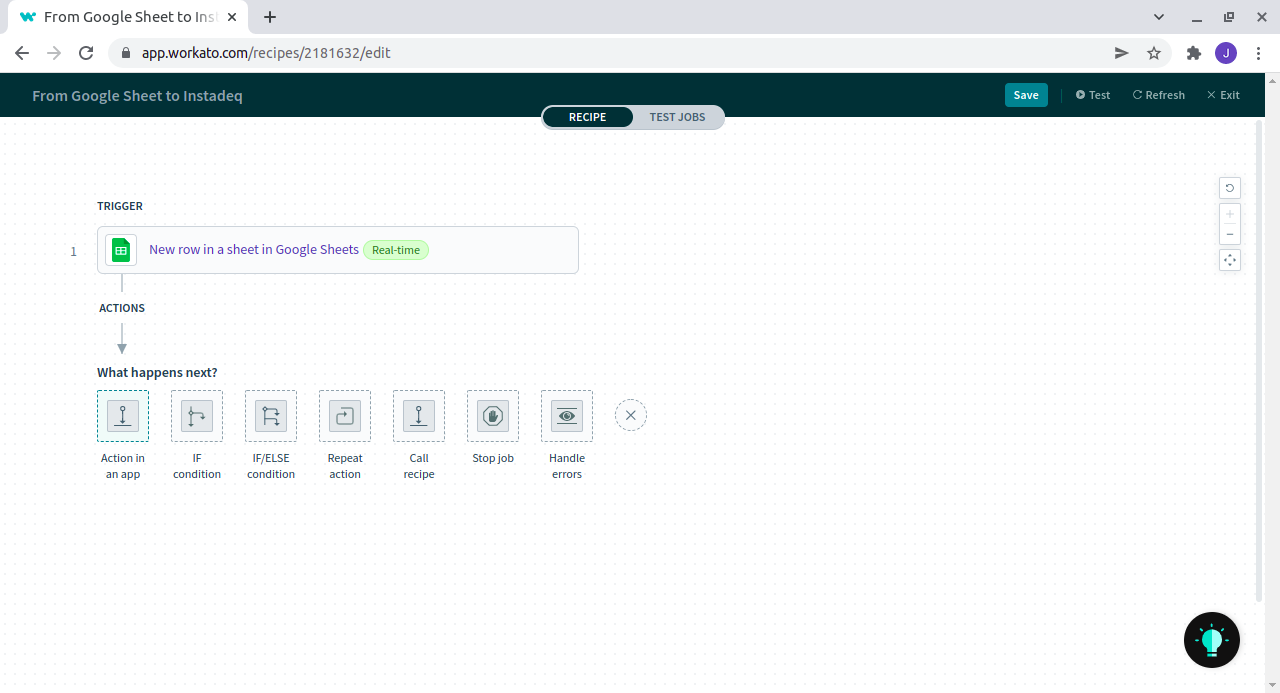Exit the recipe editor
Screen dimensions: 1280x693
point(1223,95)
